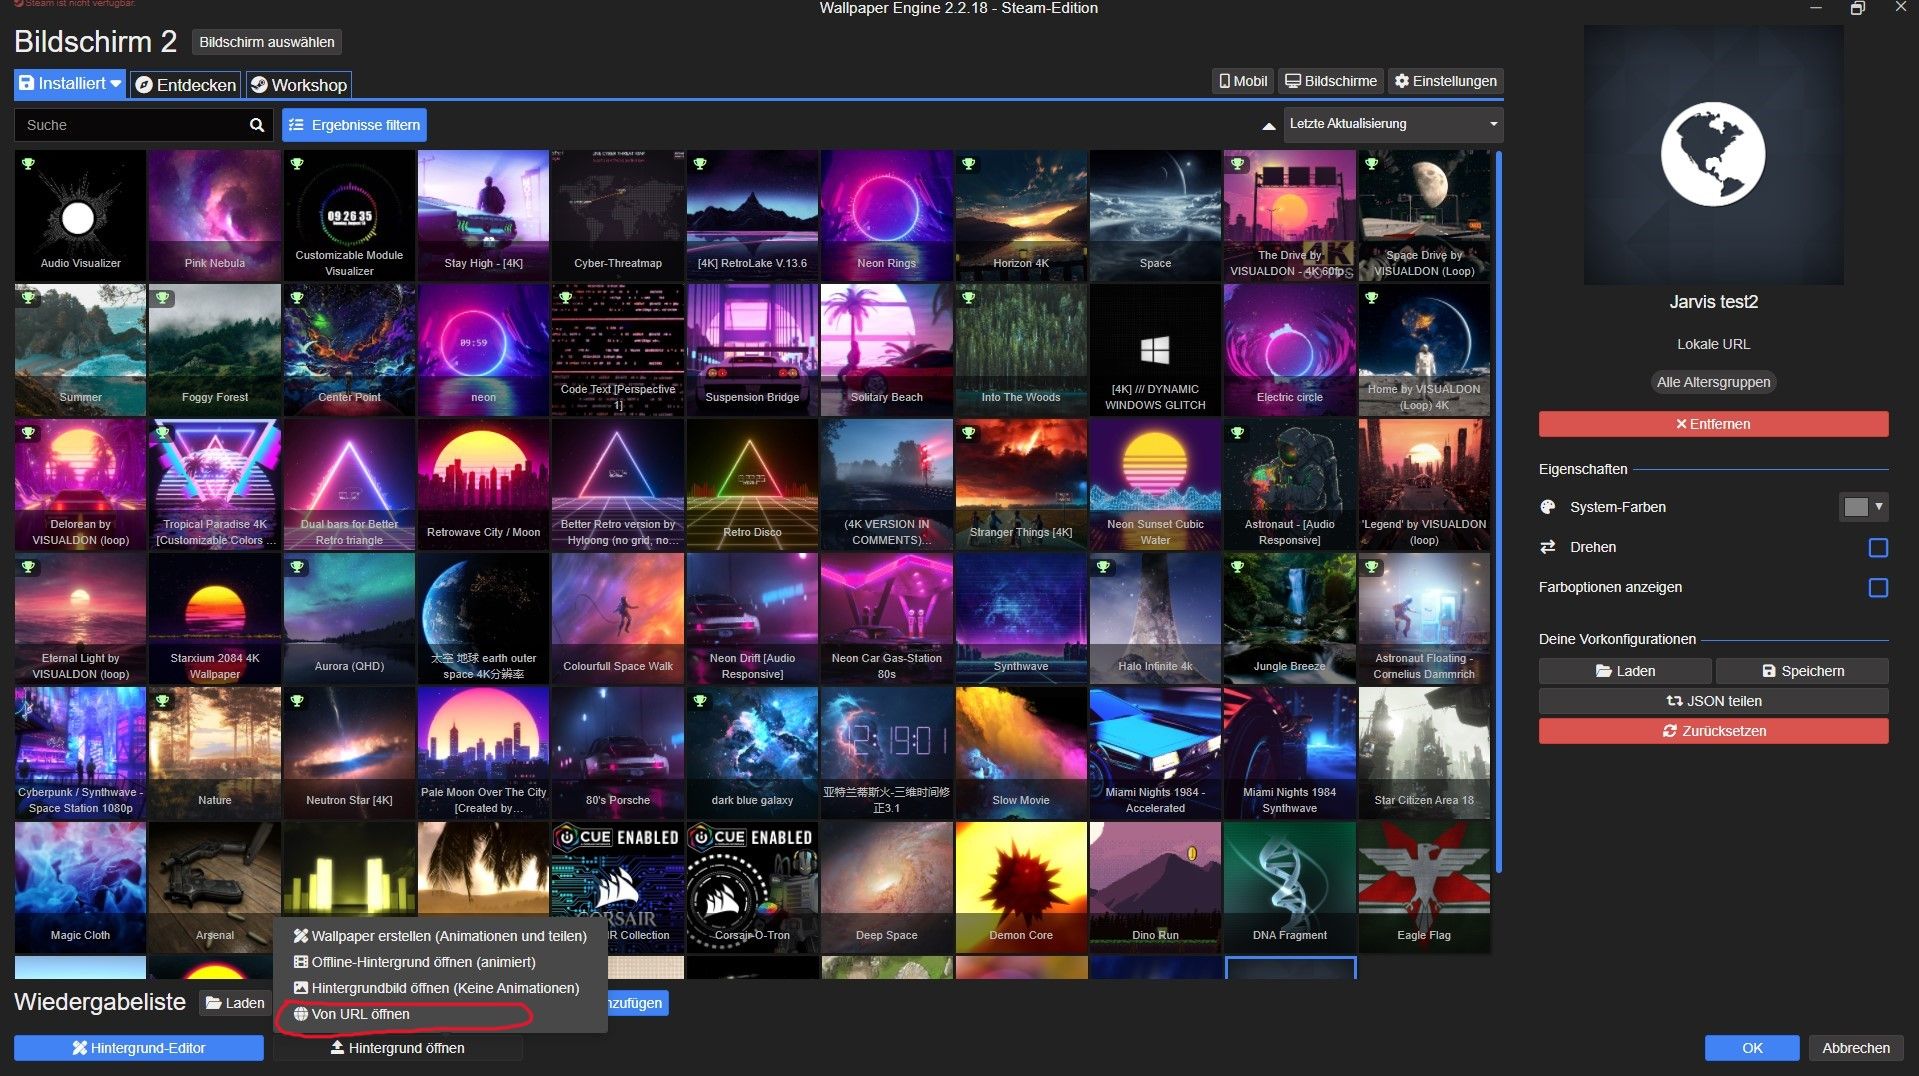This screenshot has height=1076, width=1919.
Task: Open the Letzte Aktualisierung sort dropdown
Action: click(x=1393, y=124)
